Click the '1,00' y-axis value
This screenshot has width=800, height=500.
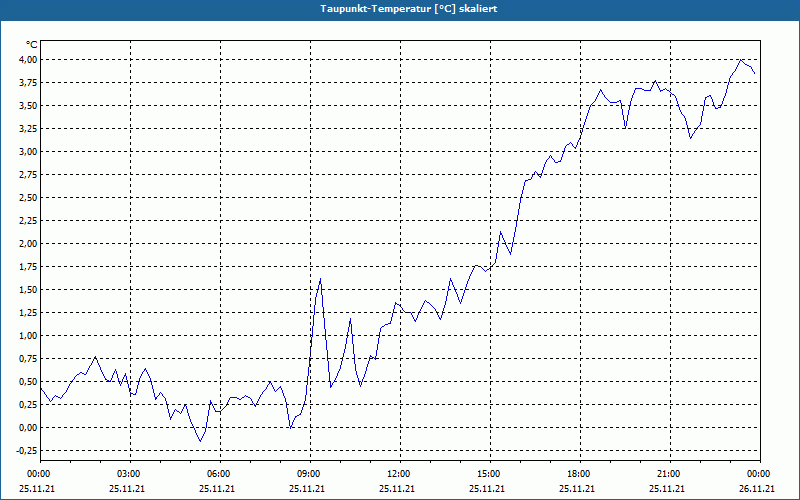click(28, 335)
